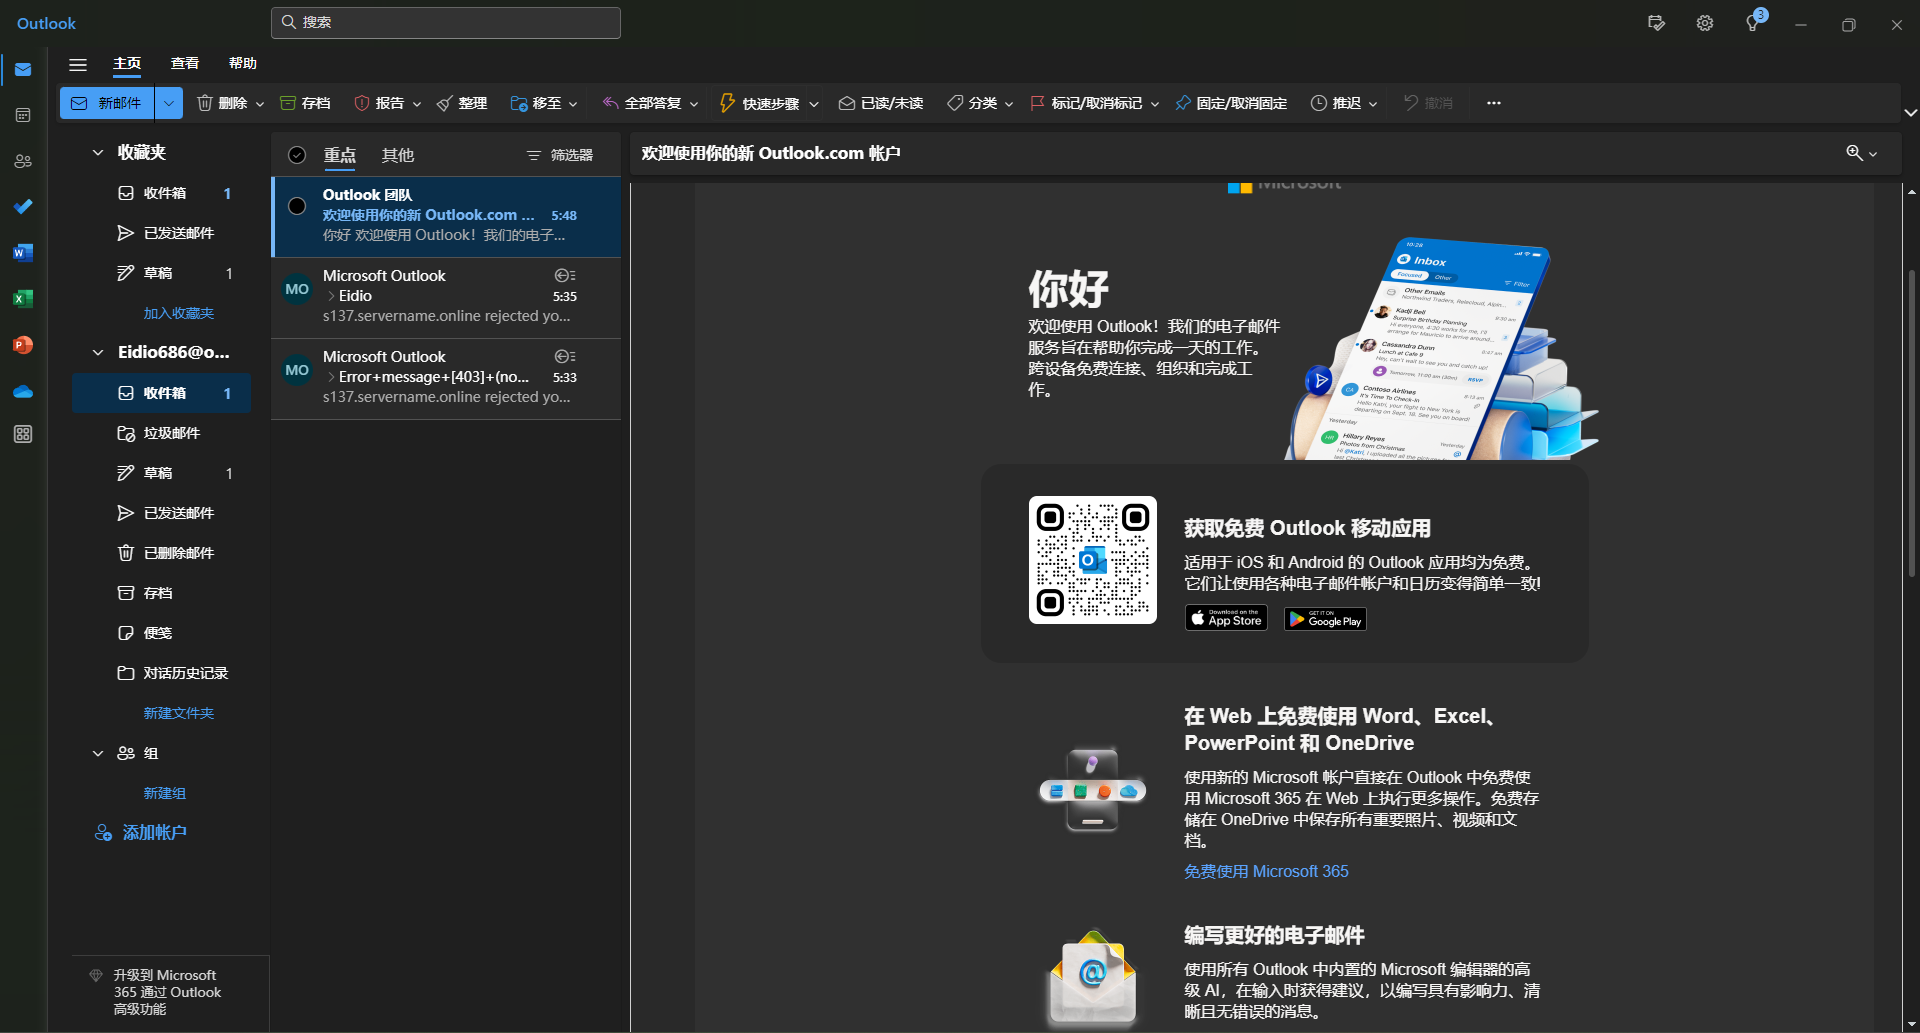Viewport: 1920px width, 1033px height.
Task: Toggle selection circle on Outlook 团队 message
Action: (297, 206)
